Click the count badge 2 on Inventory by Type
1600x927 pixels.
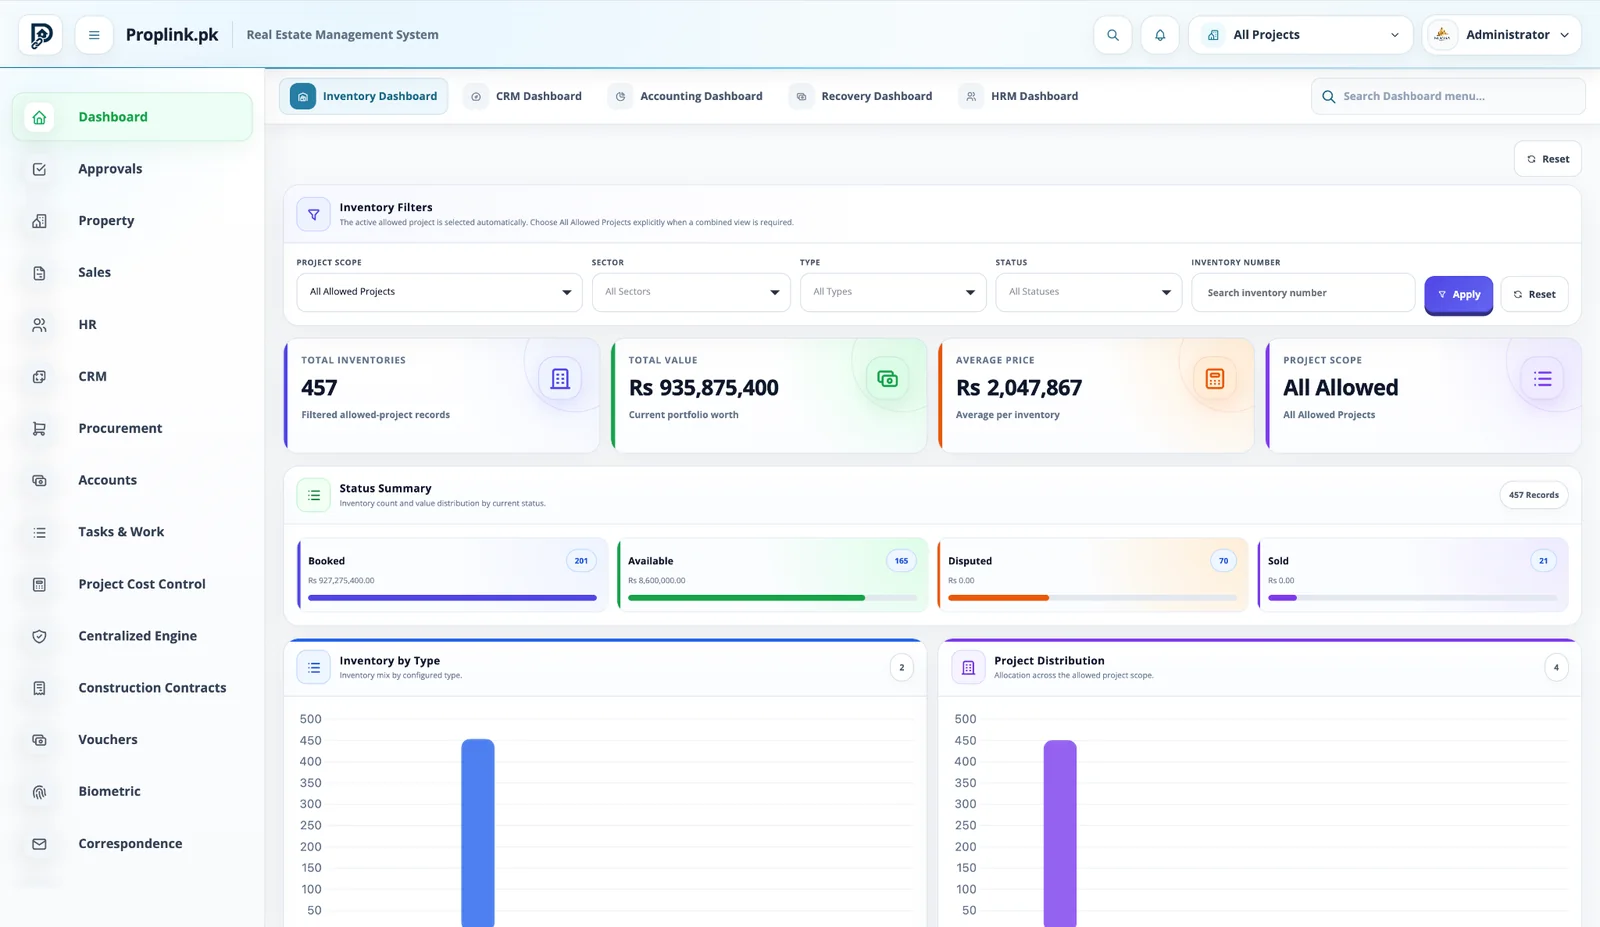[901, 668]
